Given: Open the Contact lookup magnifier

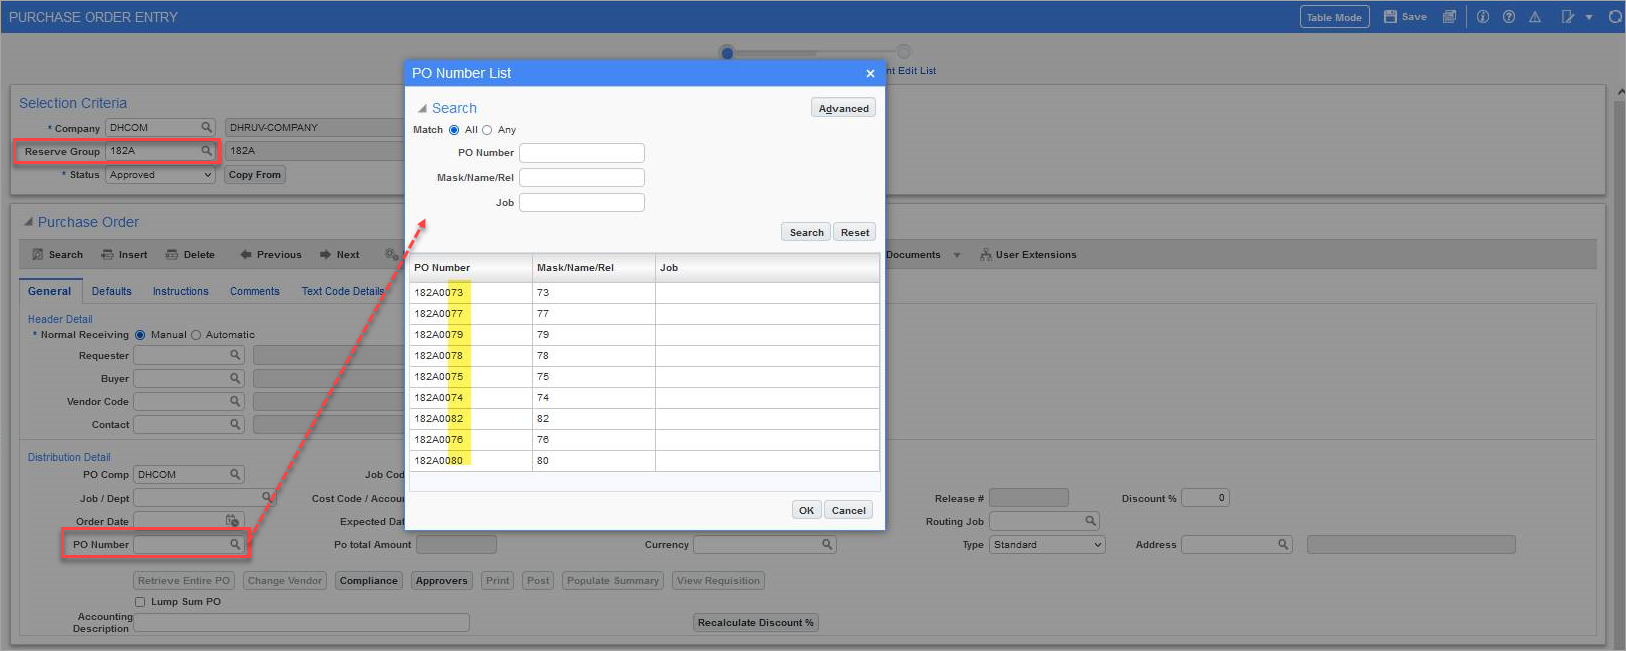Looking at the screenshot, I should (x=236, y=424).
